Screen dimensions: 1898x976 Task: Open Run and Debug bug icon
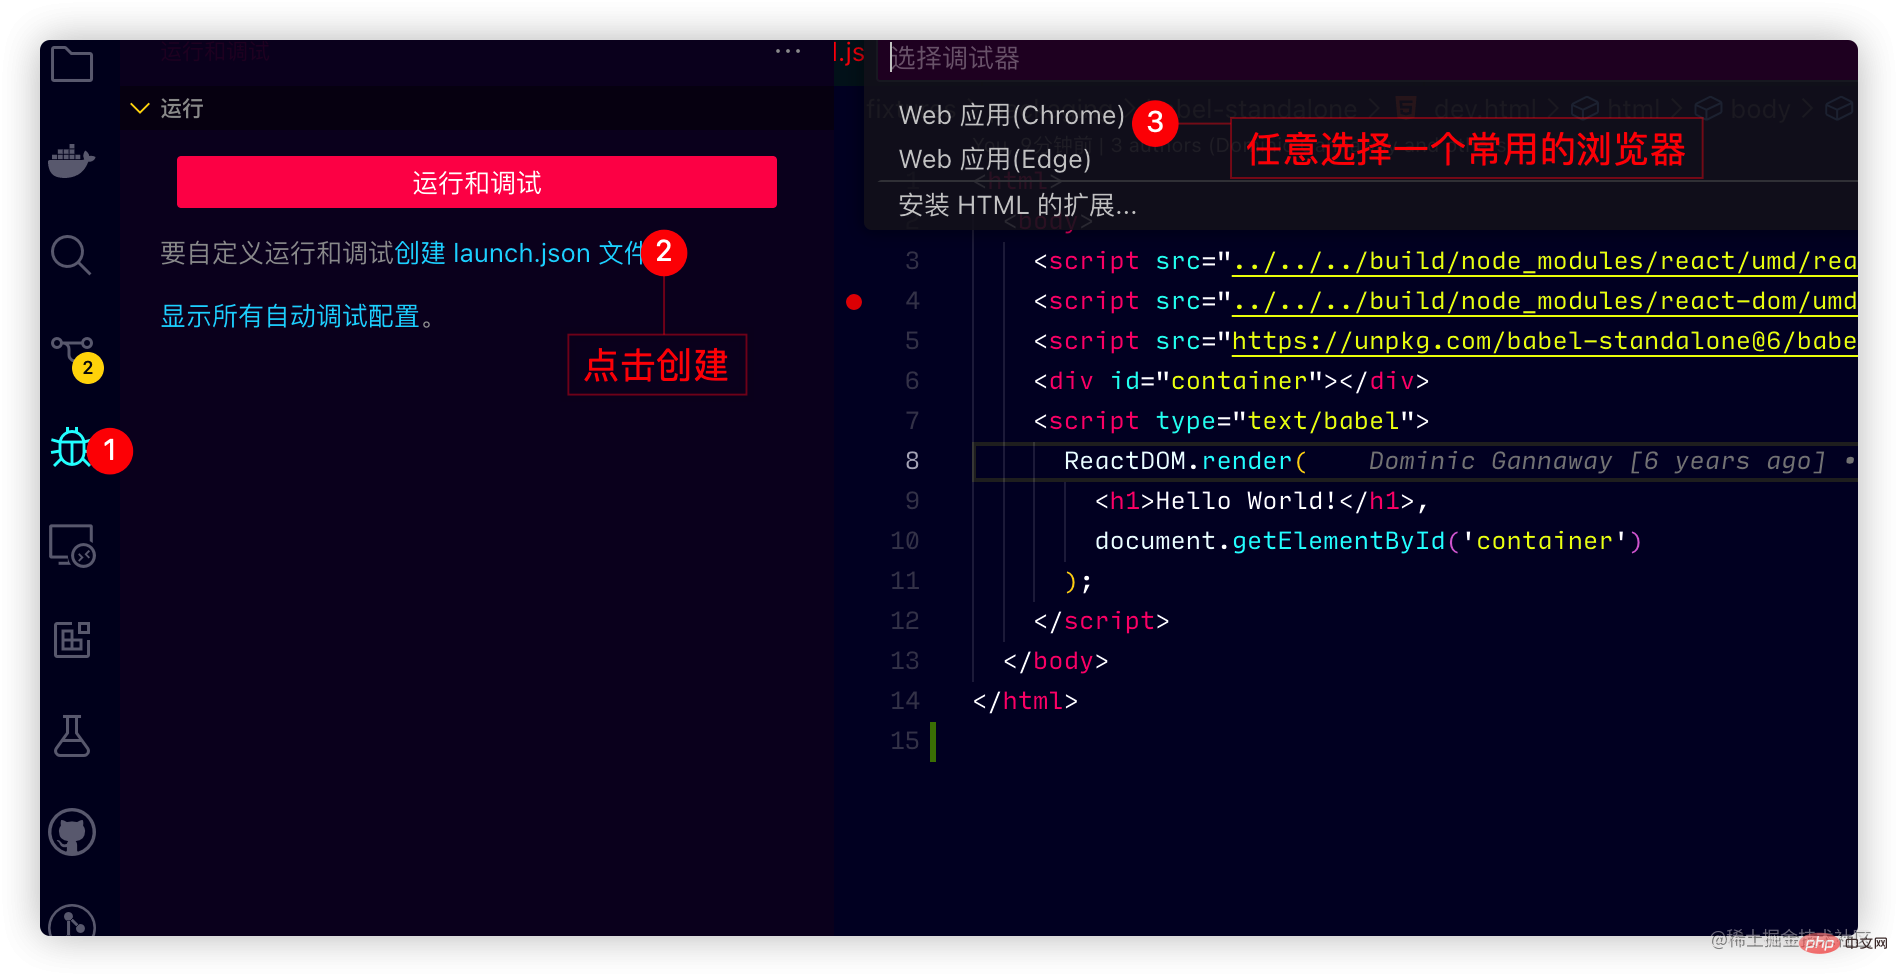[x=71, y=447]
